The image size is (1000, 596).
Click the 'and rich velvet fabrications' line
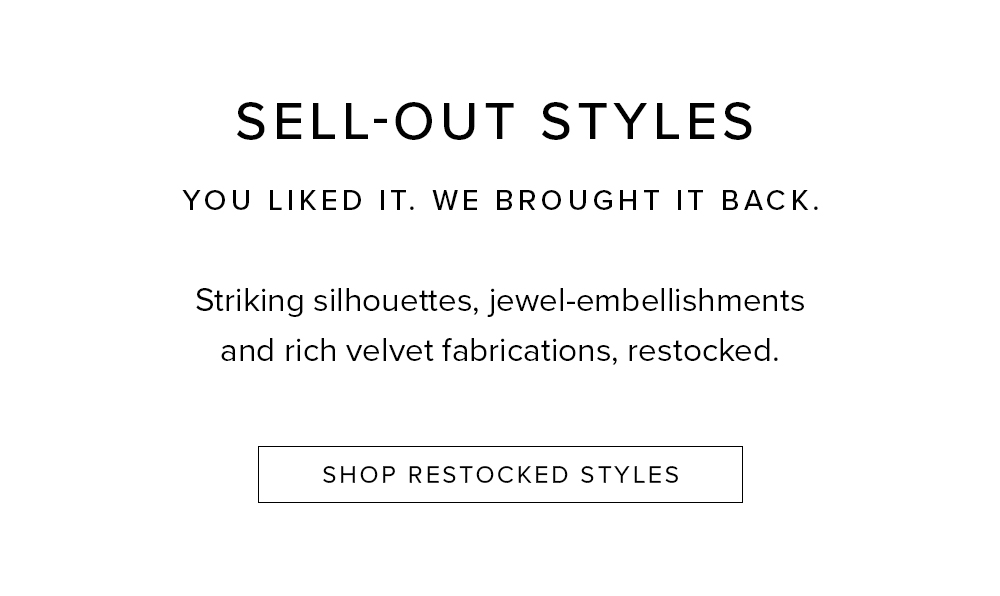pyautogui.click(x=500, y=351)
